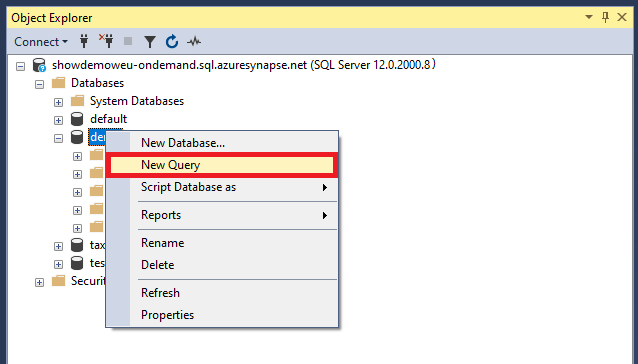This screenshot has width=638, height=364.
Task: Expand the Security folder node
Action: coord(39,283)
